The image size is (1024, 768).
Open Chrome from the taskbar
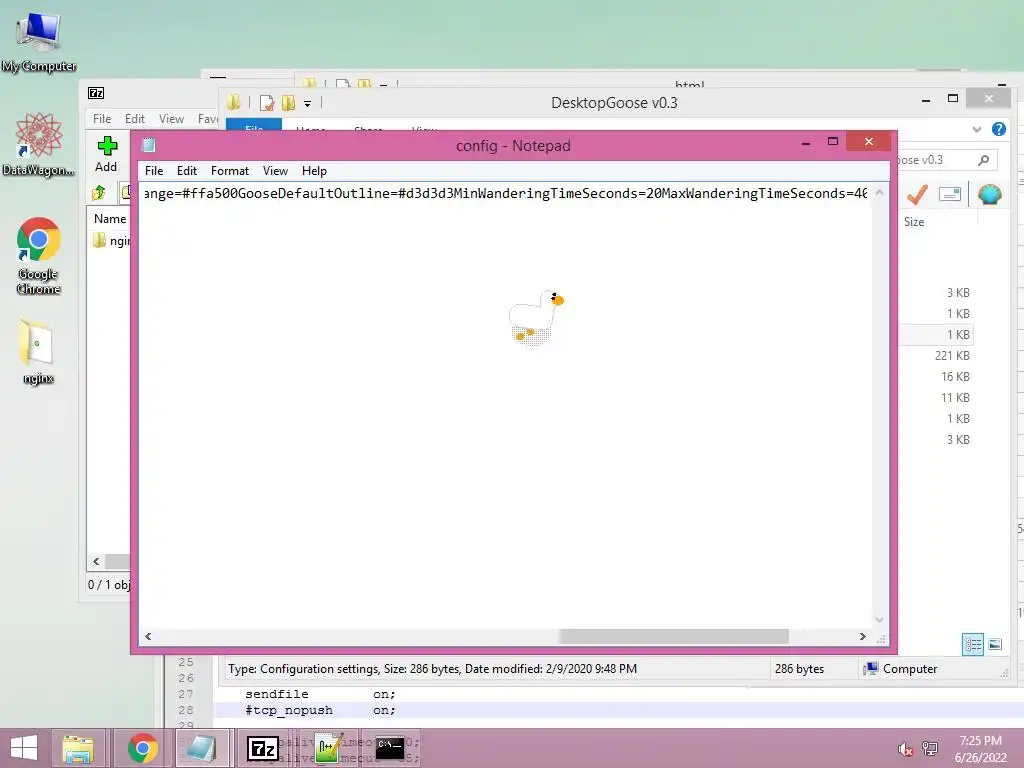coord(142,748)
